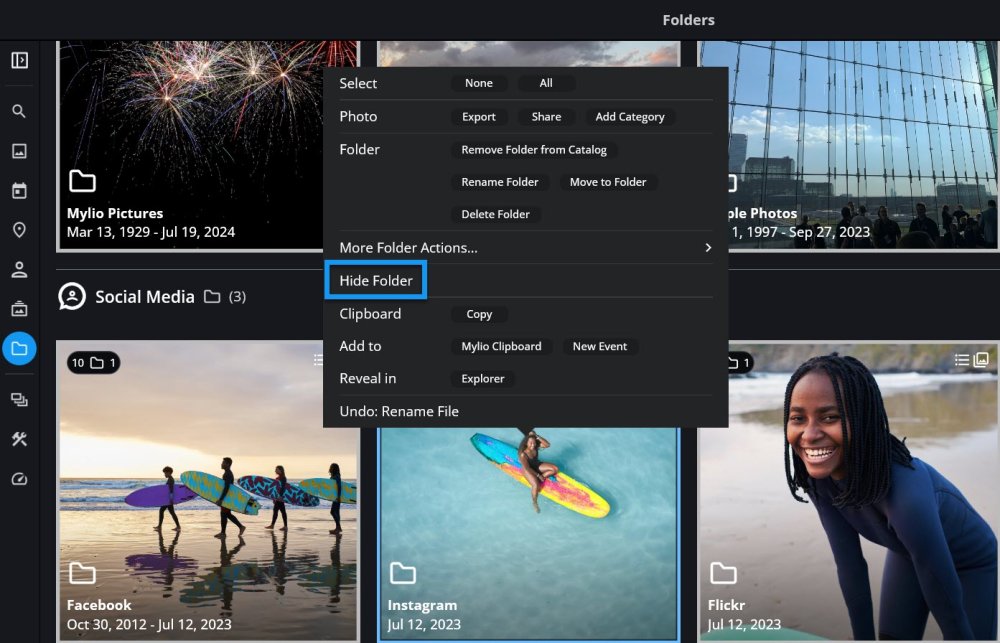Open the search icon in sidebar

(x=19, y=111)
